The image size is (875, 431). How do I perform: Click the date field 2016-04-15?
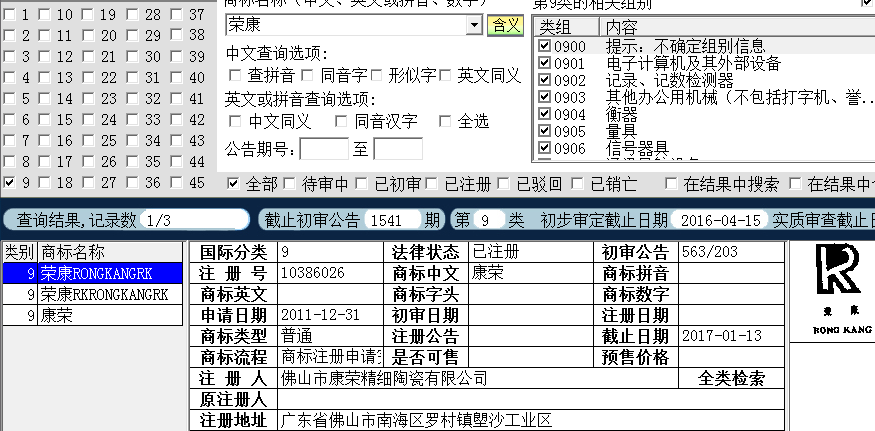pos(720,220)
